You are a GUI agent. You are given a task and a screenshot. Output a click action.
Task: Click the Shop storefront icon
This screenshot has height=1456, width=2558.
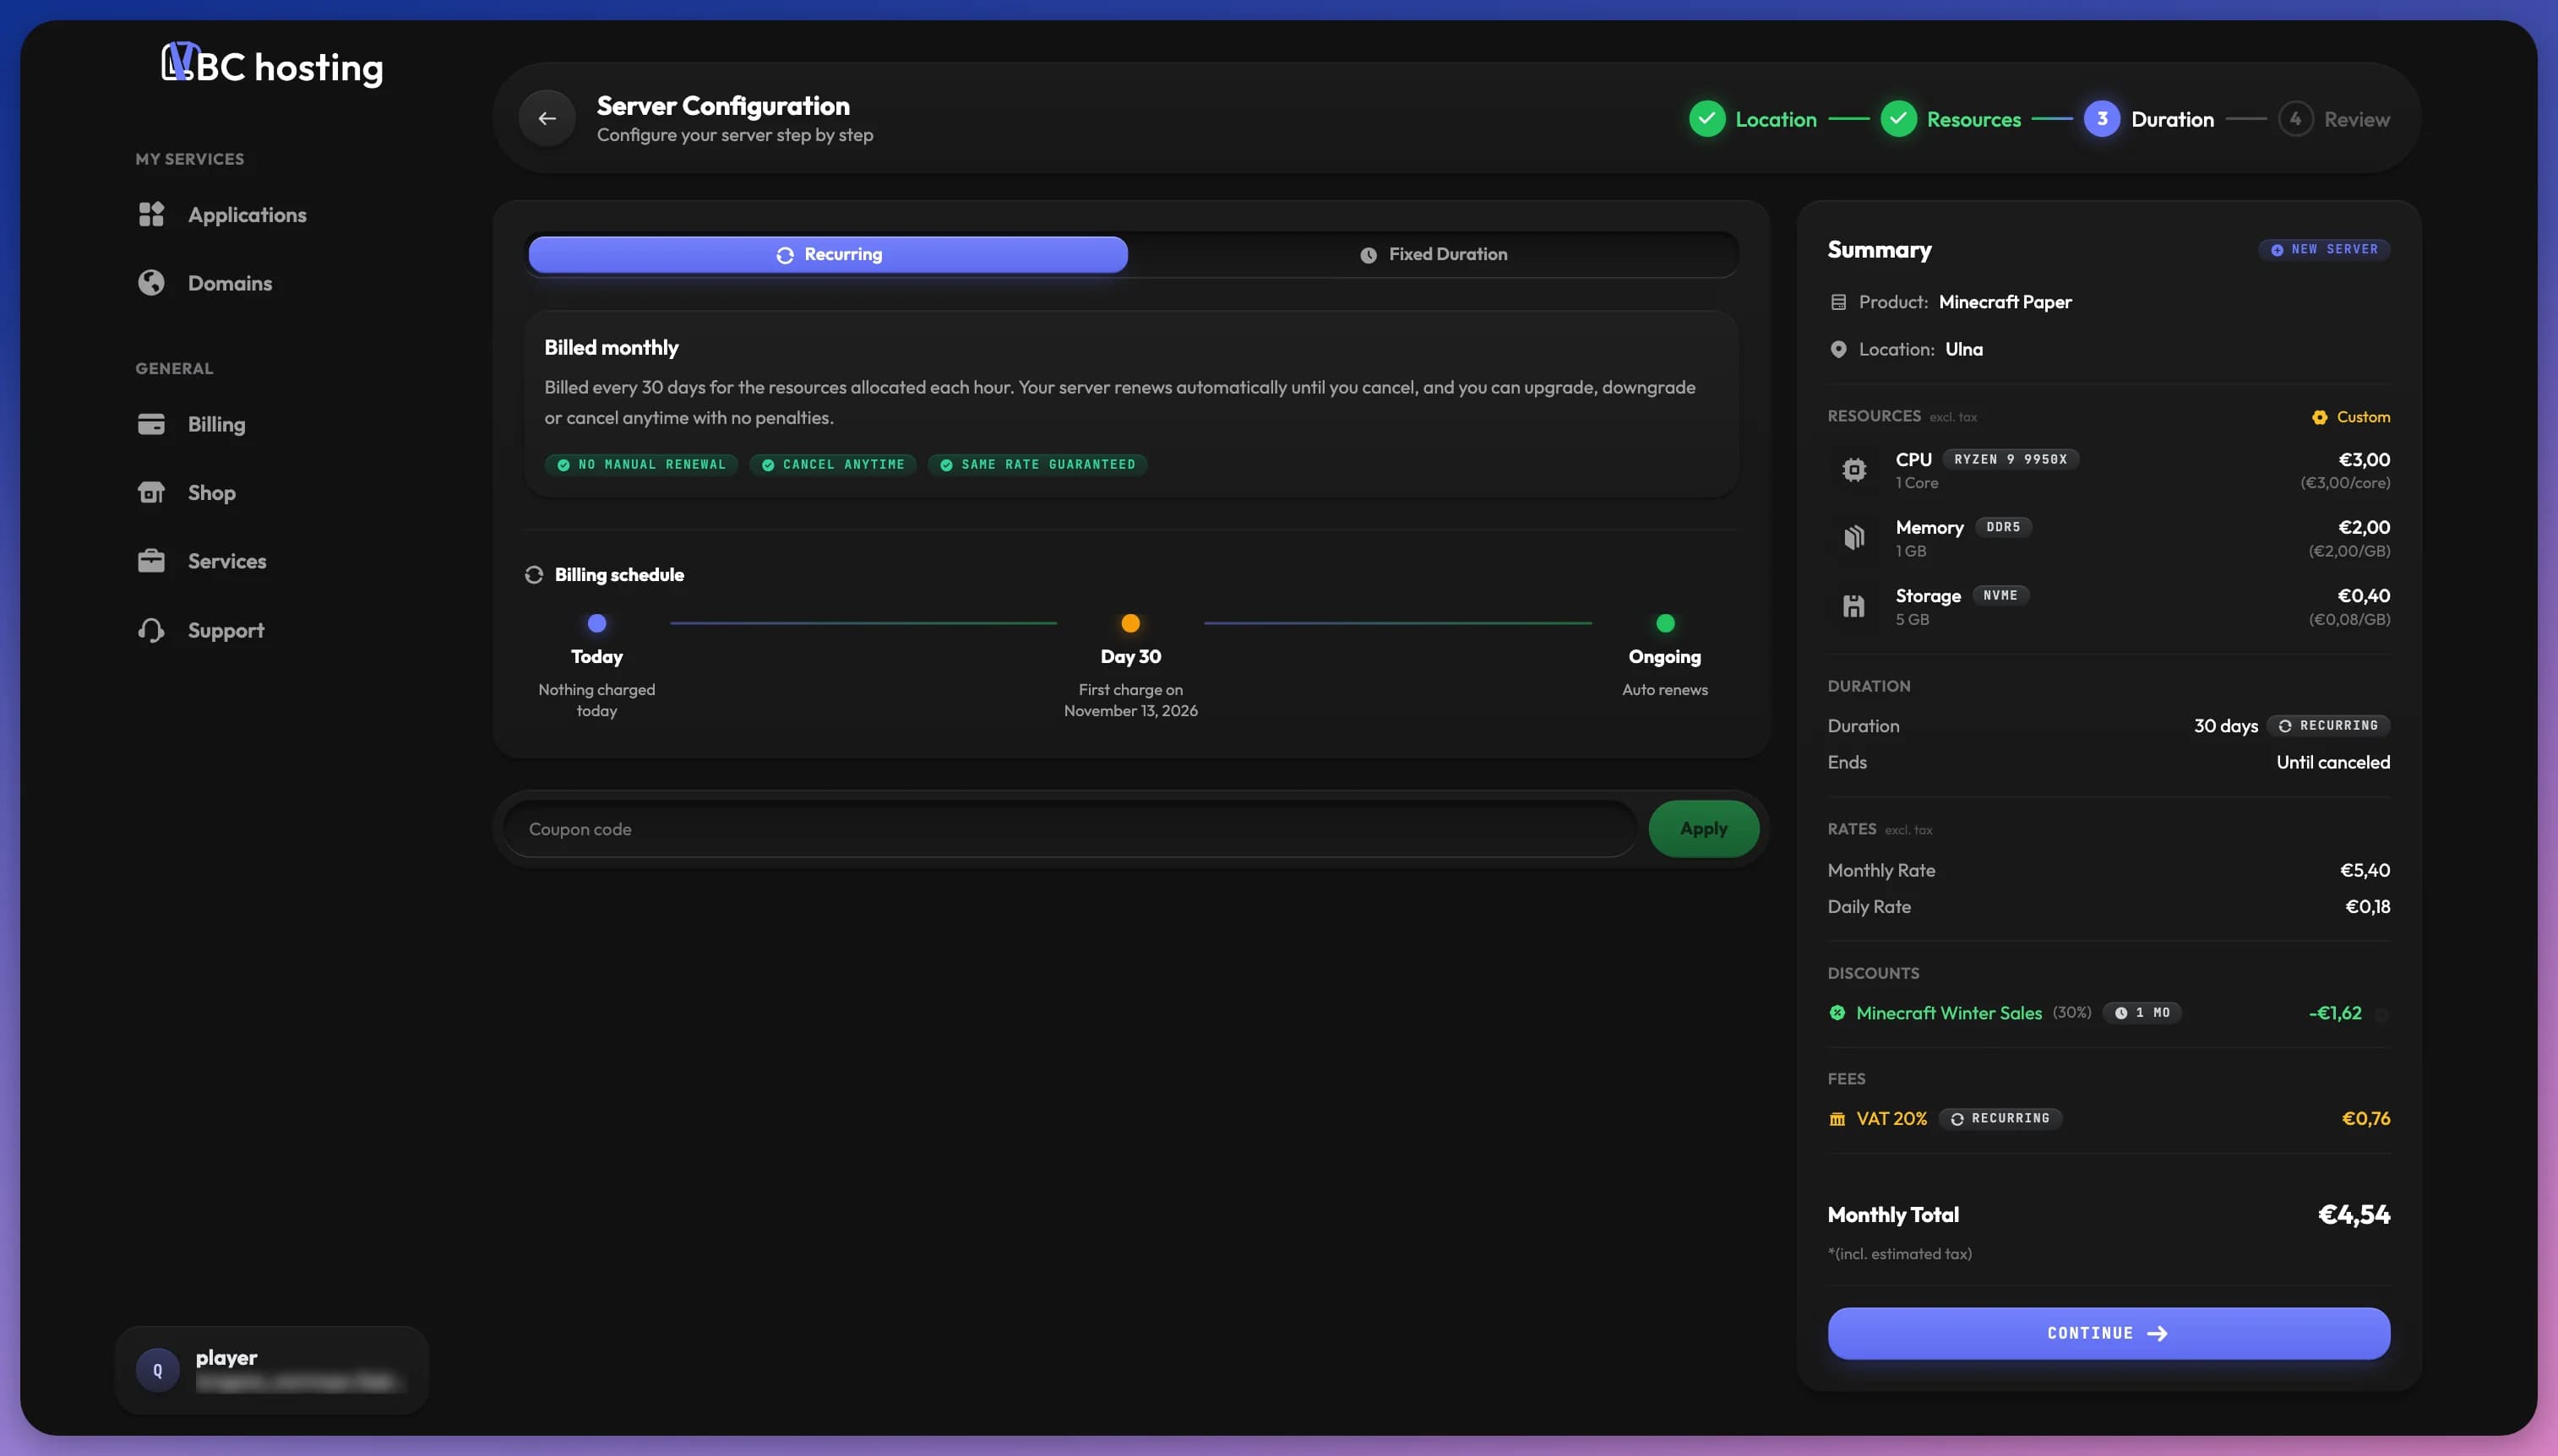[151, 492]
